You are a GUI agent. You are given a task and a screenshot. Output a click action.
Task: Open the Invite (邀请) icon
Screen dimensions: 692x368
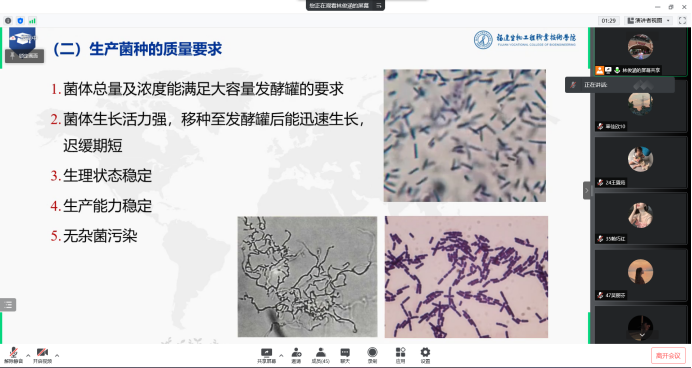(x=296, y=355)
